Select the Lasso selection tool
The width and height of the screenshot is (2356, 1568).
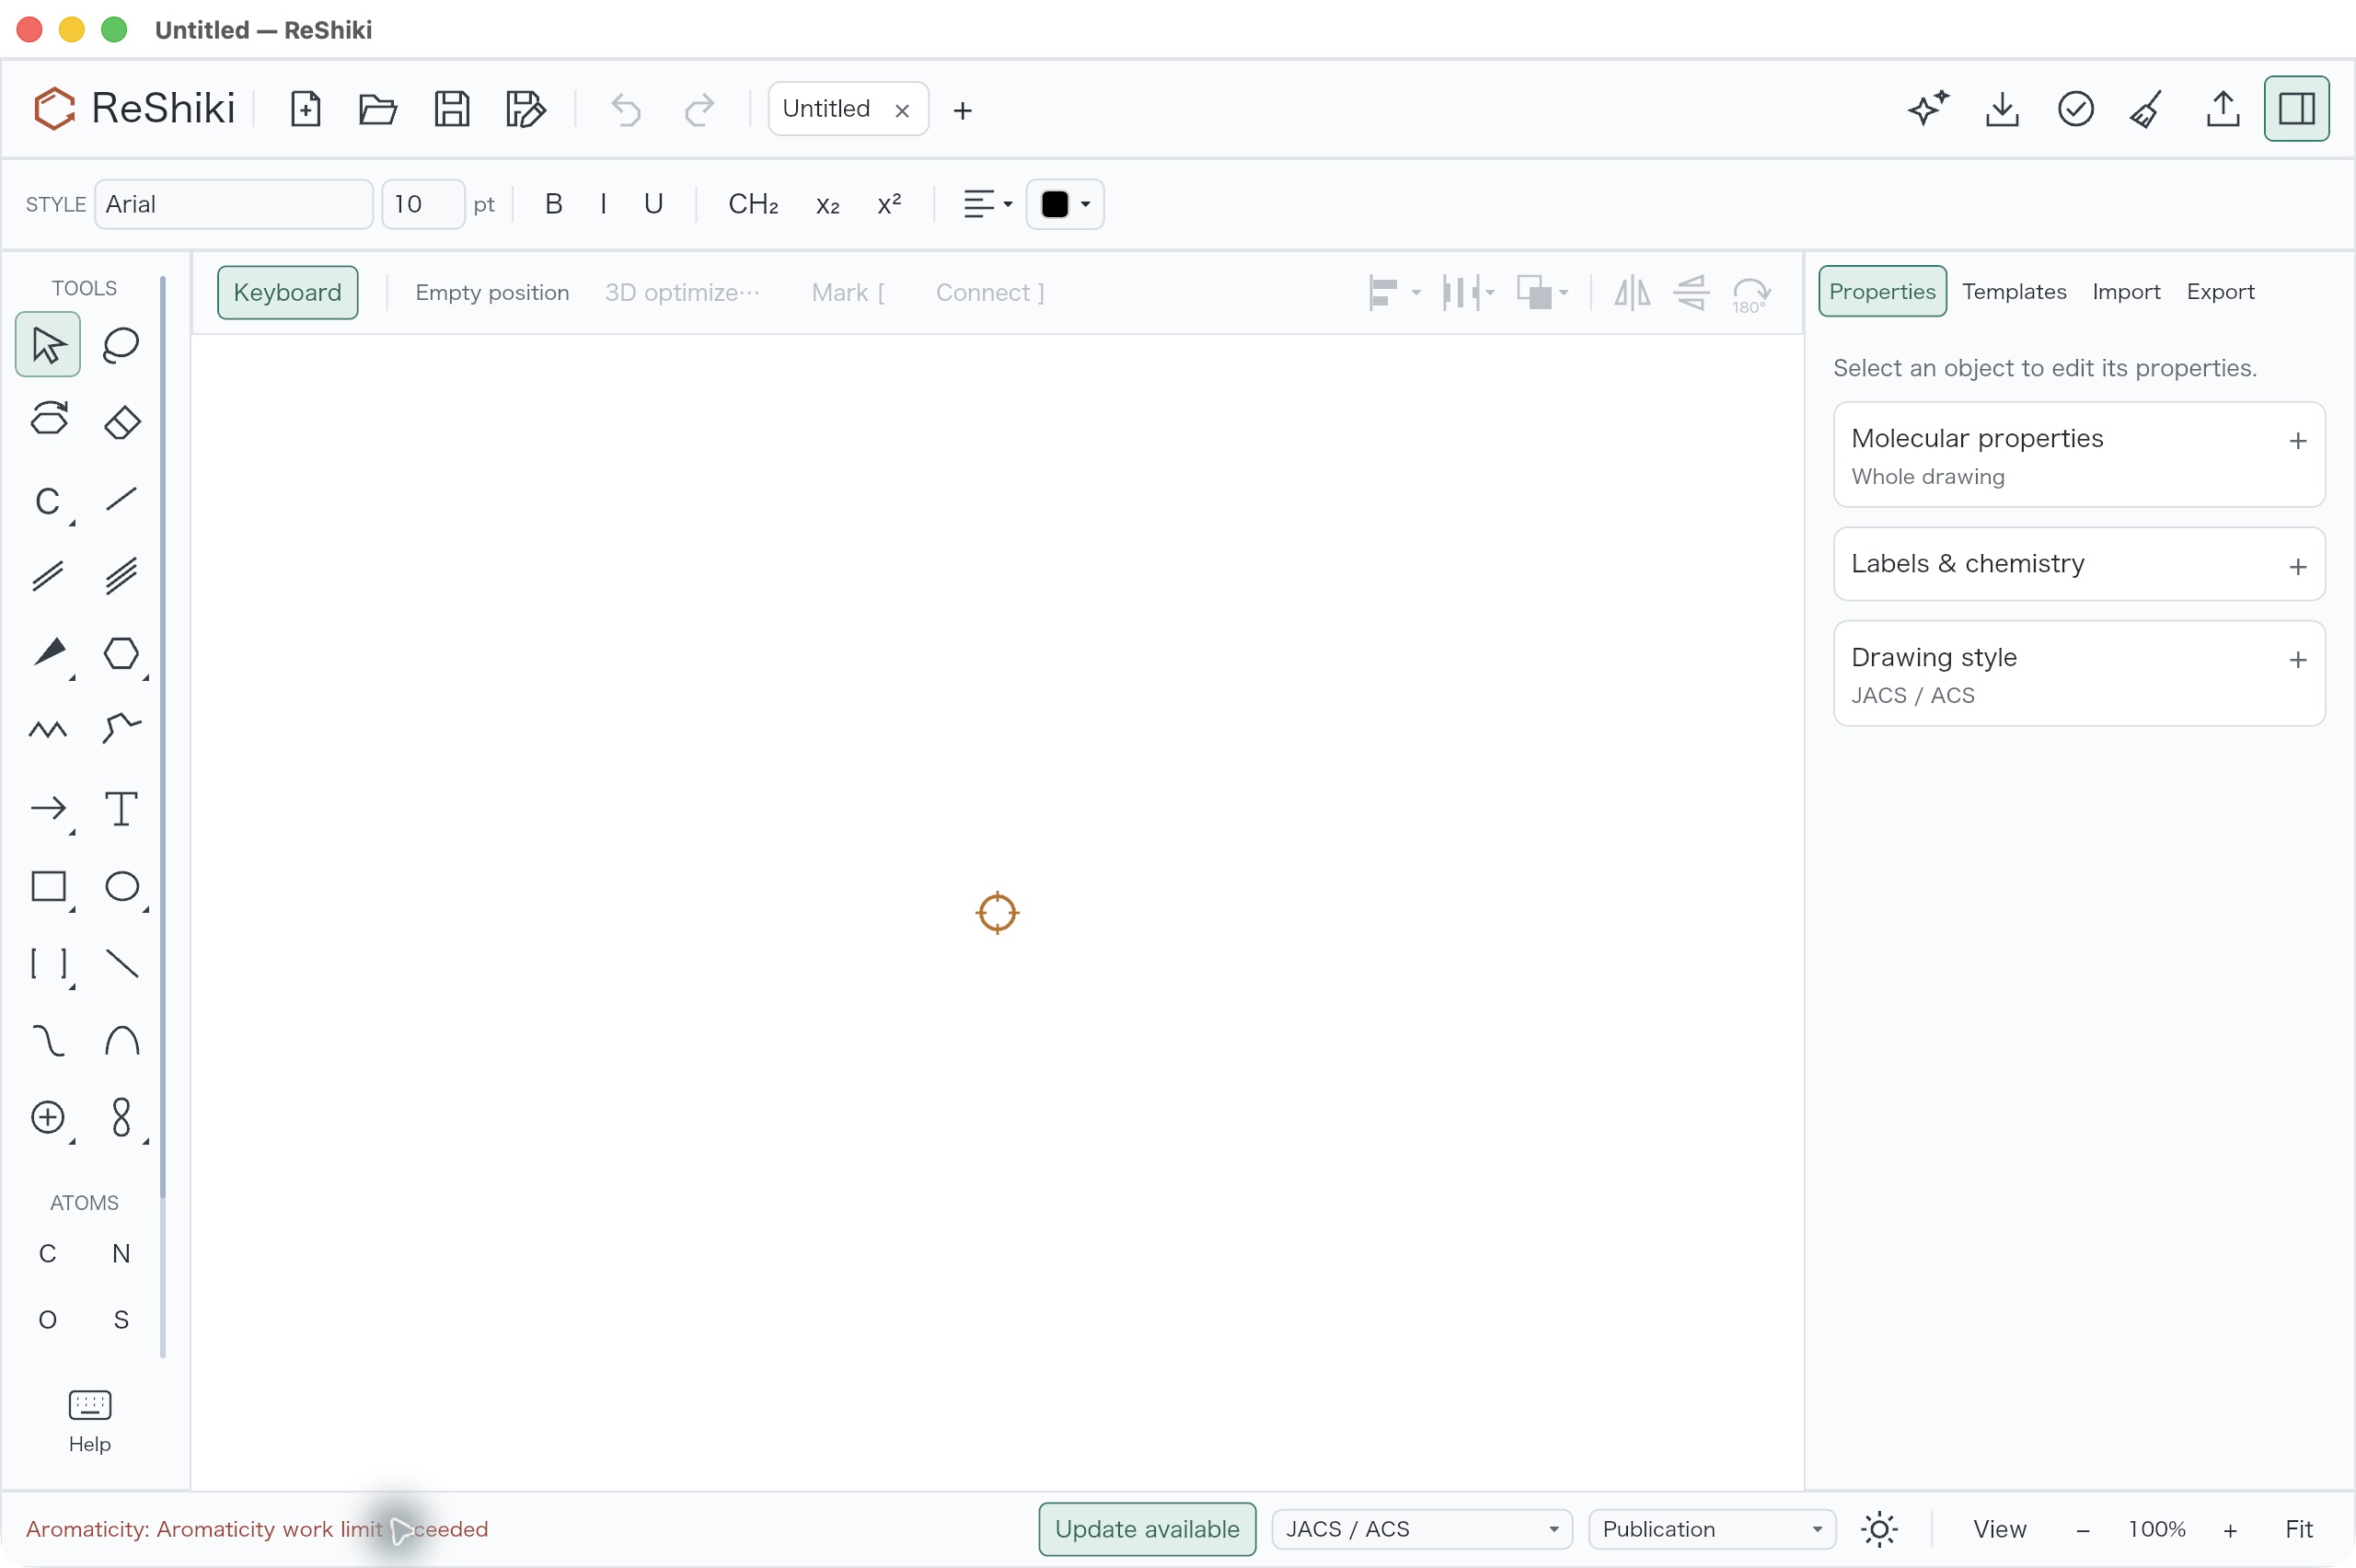121,345
